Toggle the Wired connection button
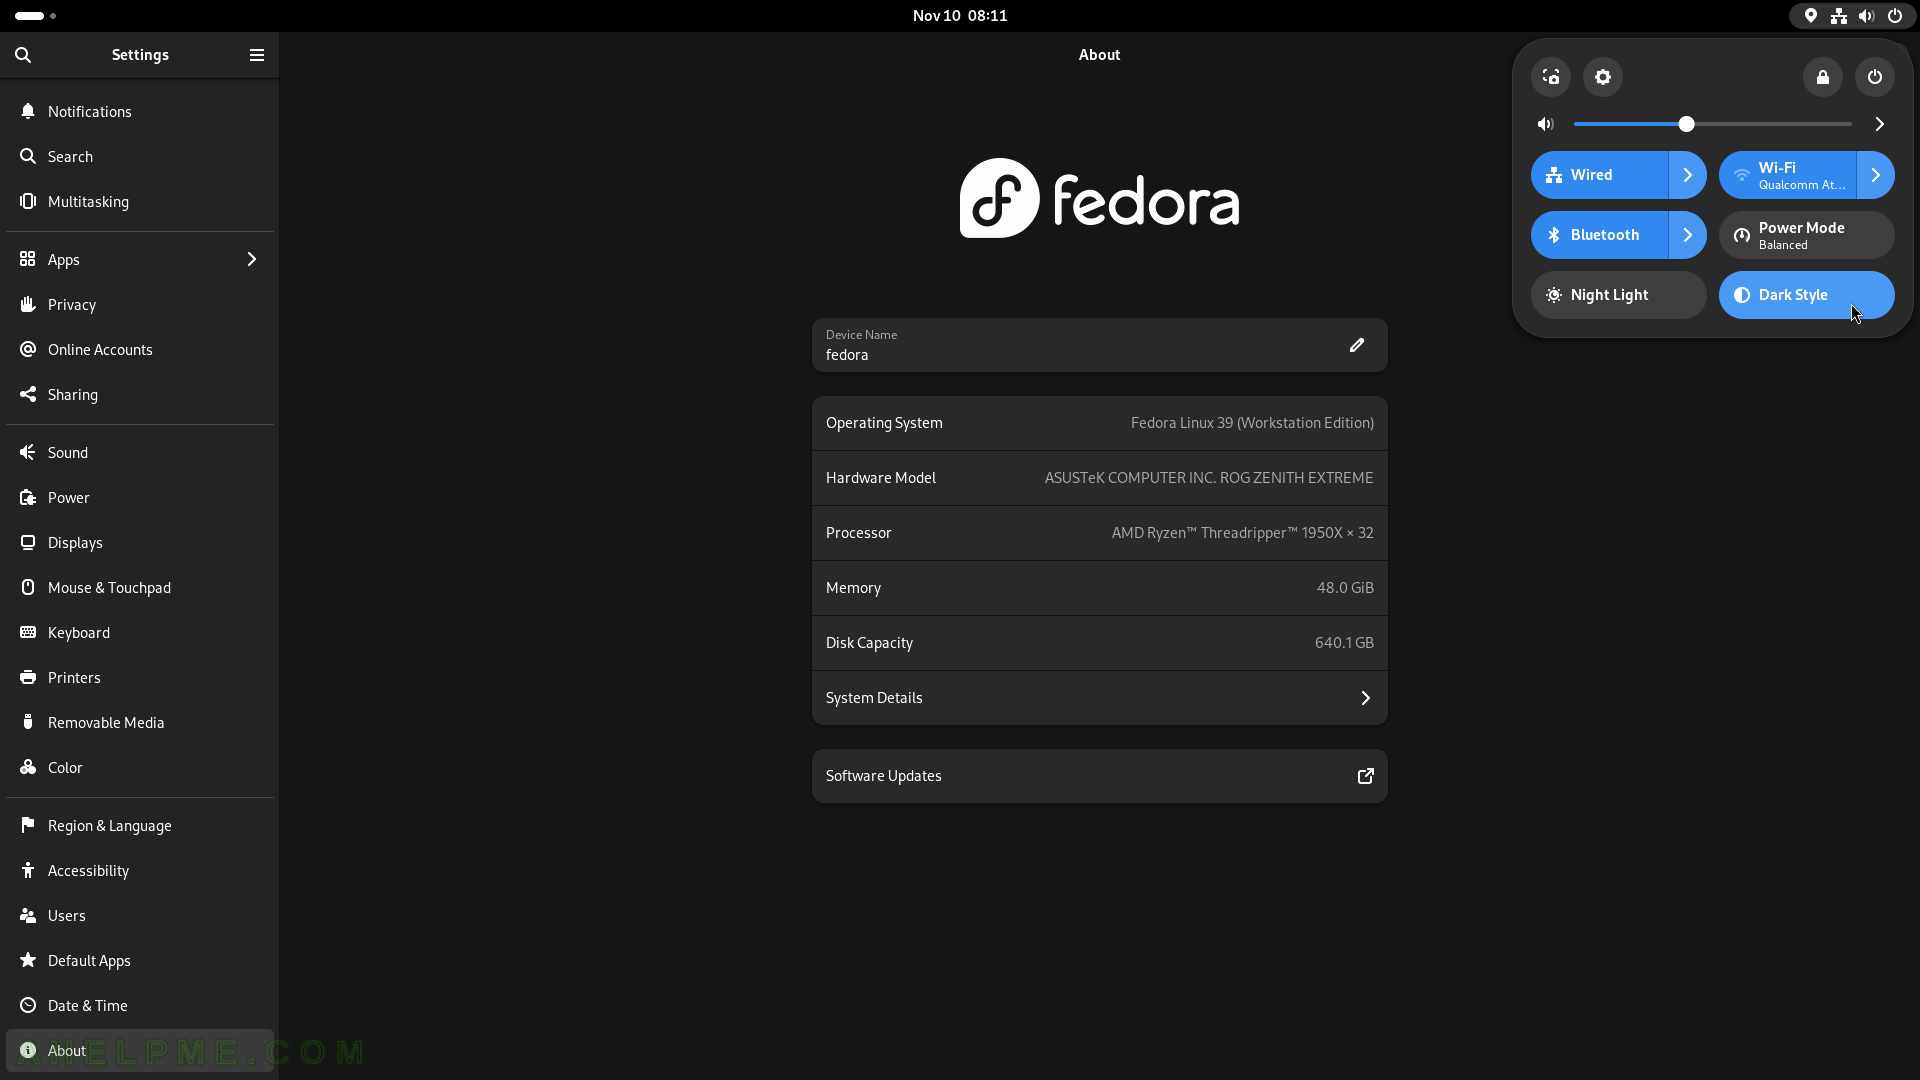This screenshot has width=1920, height=1080. pos(1599,175)
